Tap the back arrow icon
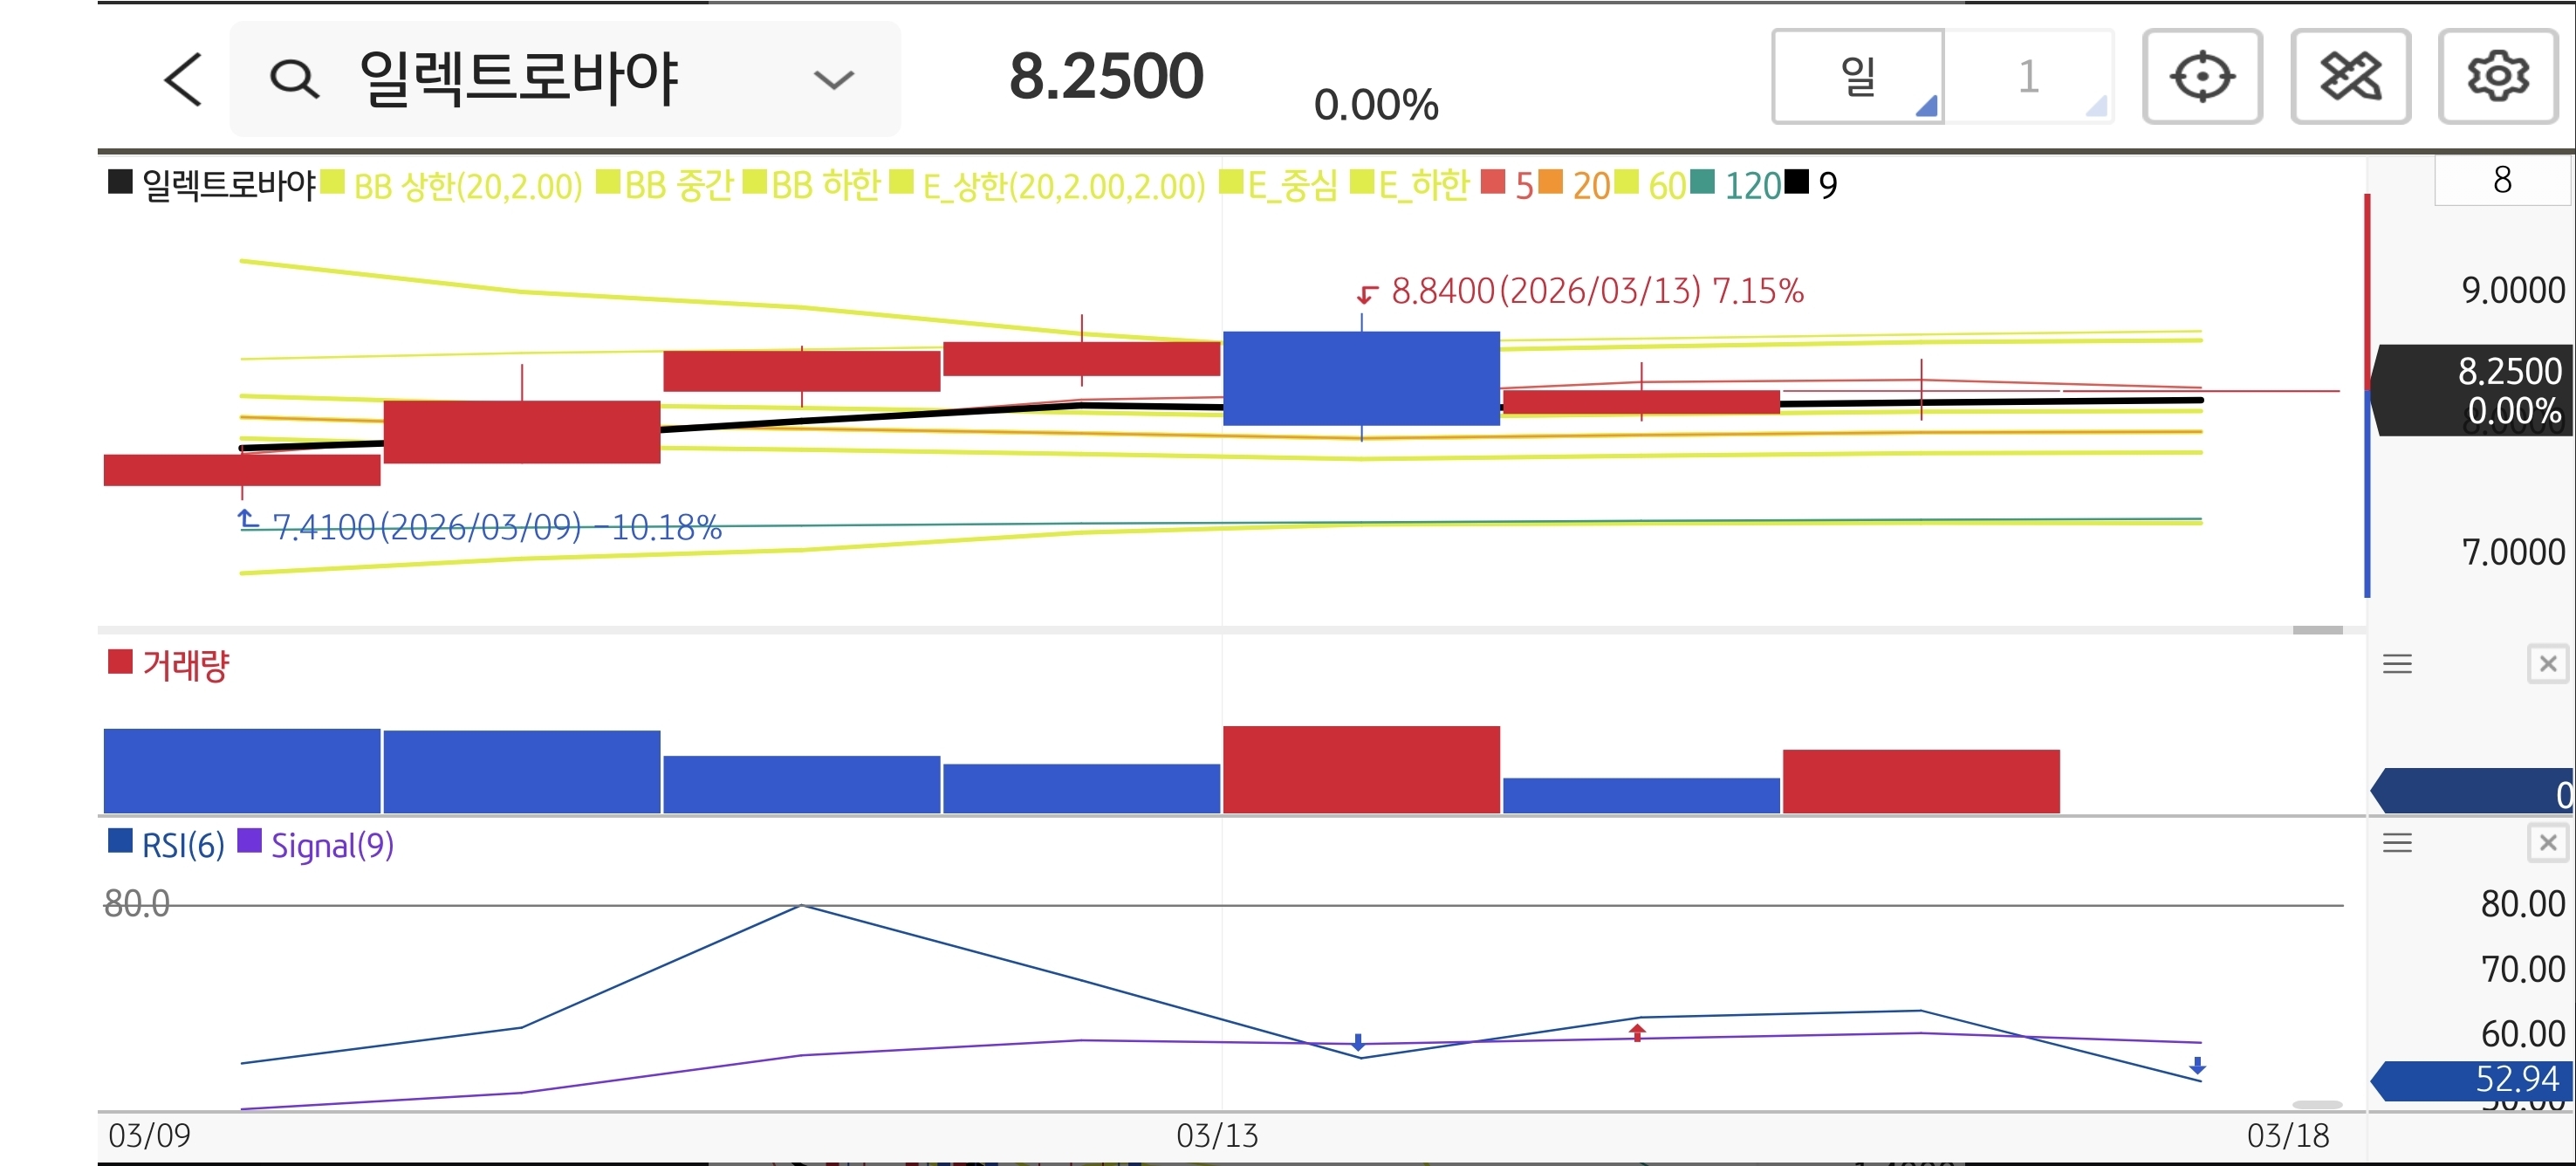The height and width of the screenshot is (1166, 2576). pos(183,79)
